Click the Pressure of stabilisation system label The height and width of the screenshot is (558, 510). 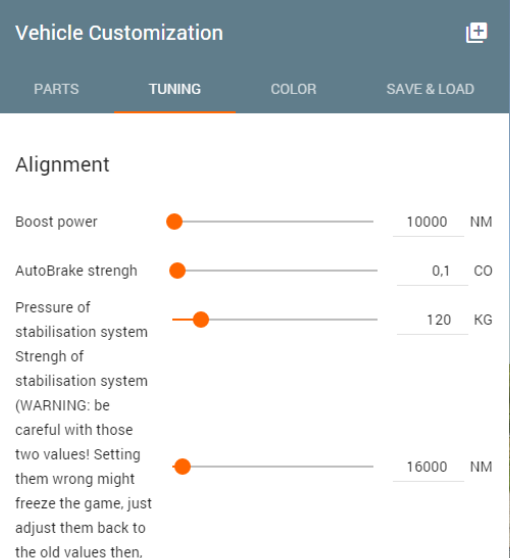pos(81,320)
